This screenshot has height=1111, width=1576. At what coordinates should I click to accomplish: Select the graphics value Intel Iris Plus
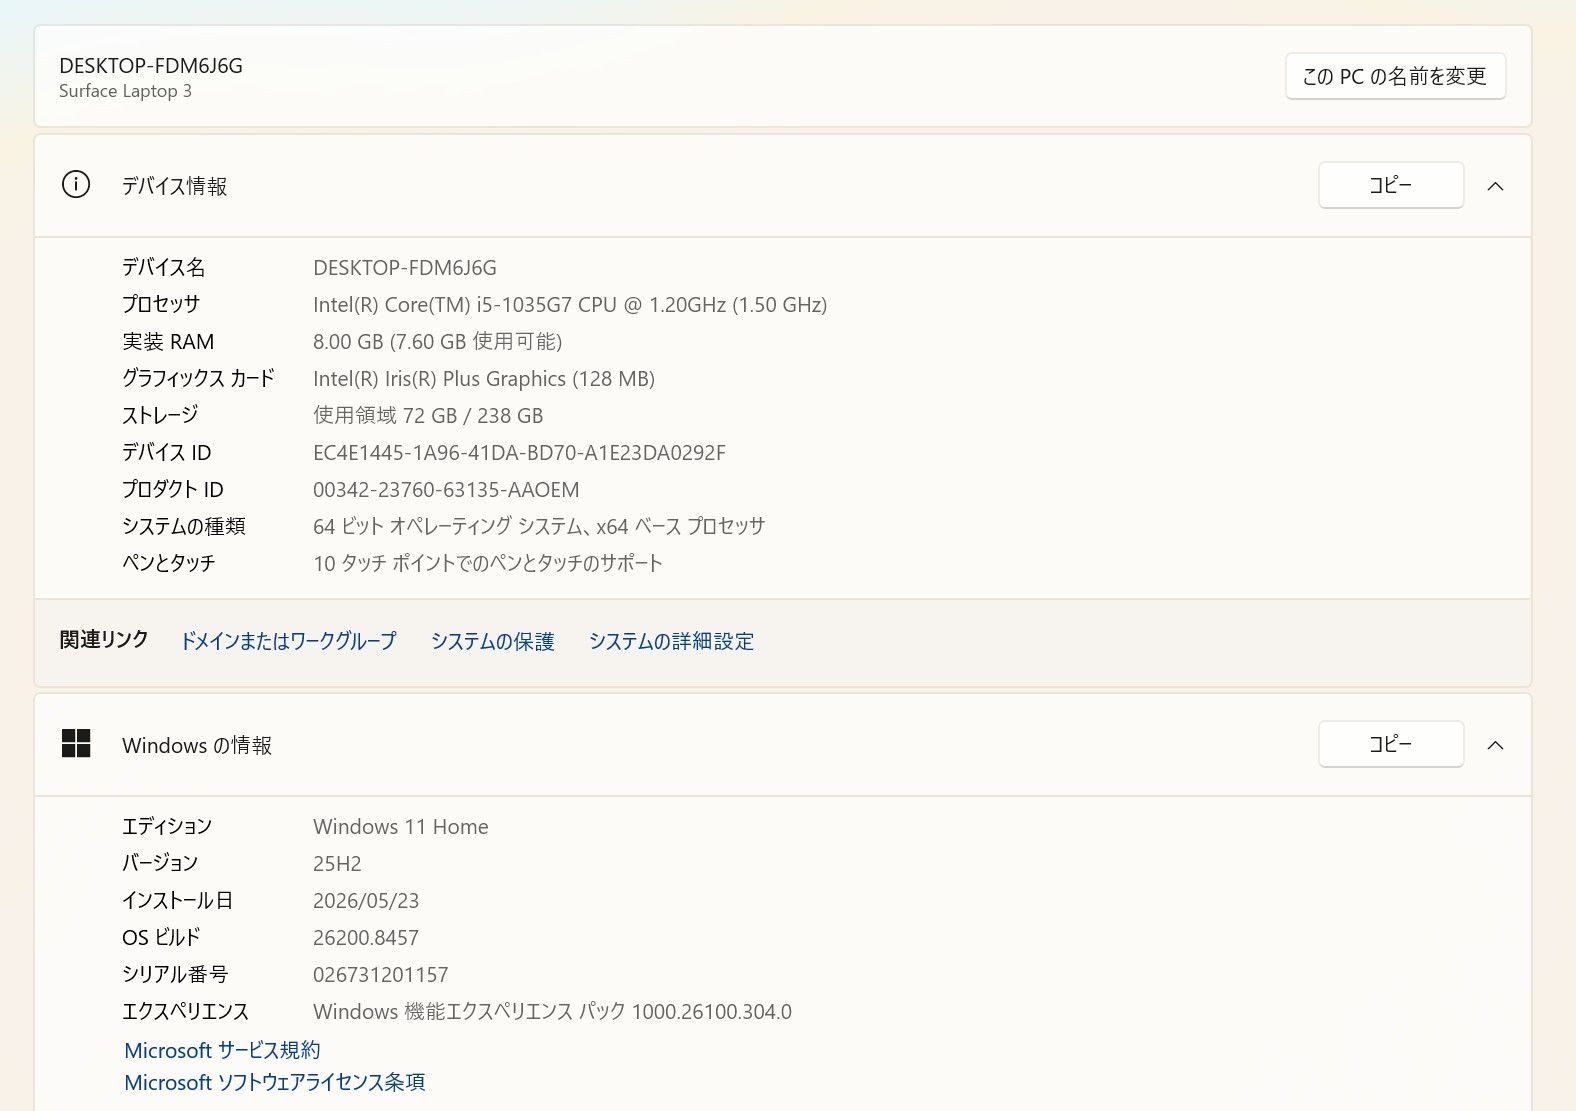point(484,379)
